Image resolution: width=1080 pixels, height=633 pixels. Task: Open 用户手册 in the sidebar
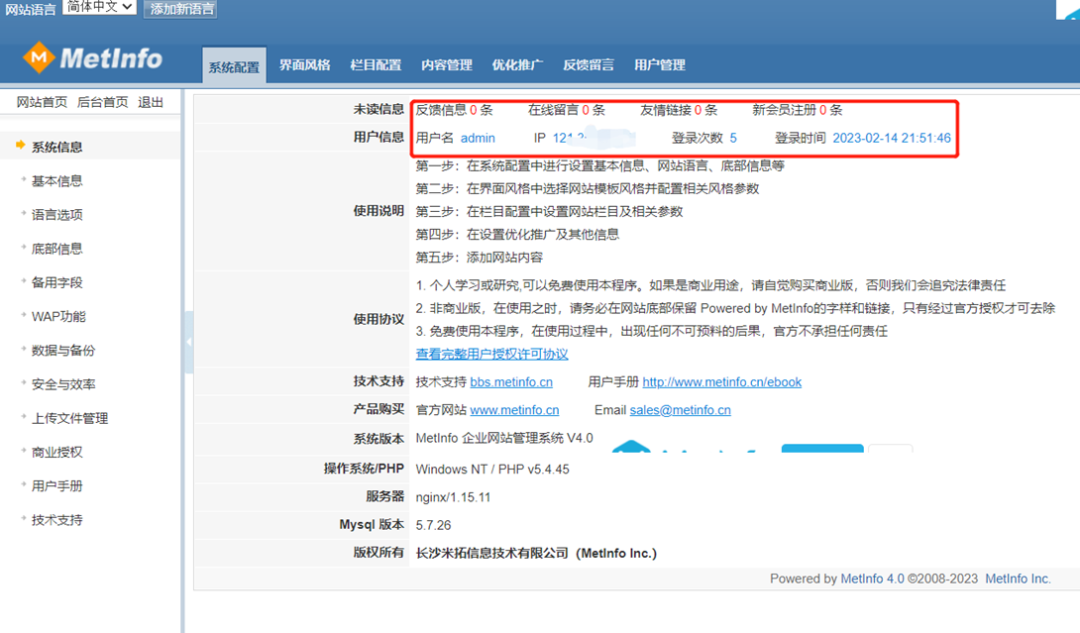[57, 486]
